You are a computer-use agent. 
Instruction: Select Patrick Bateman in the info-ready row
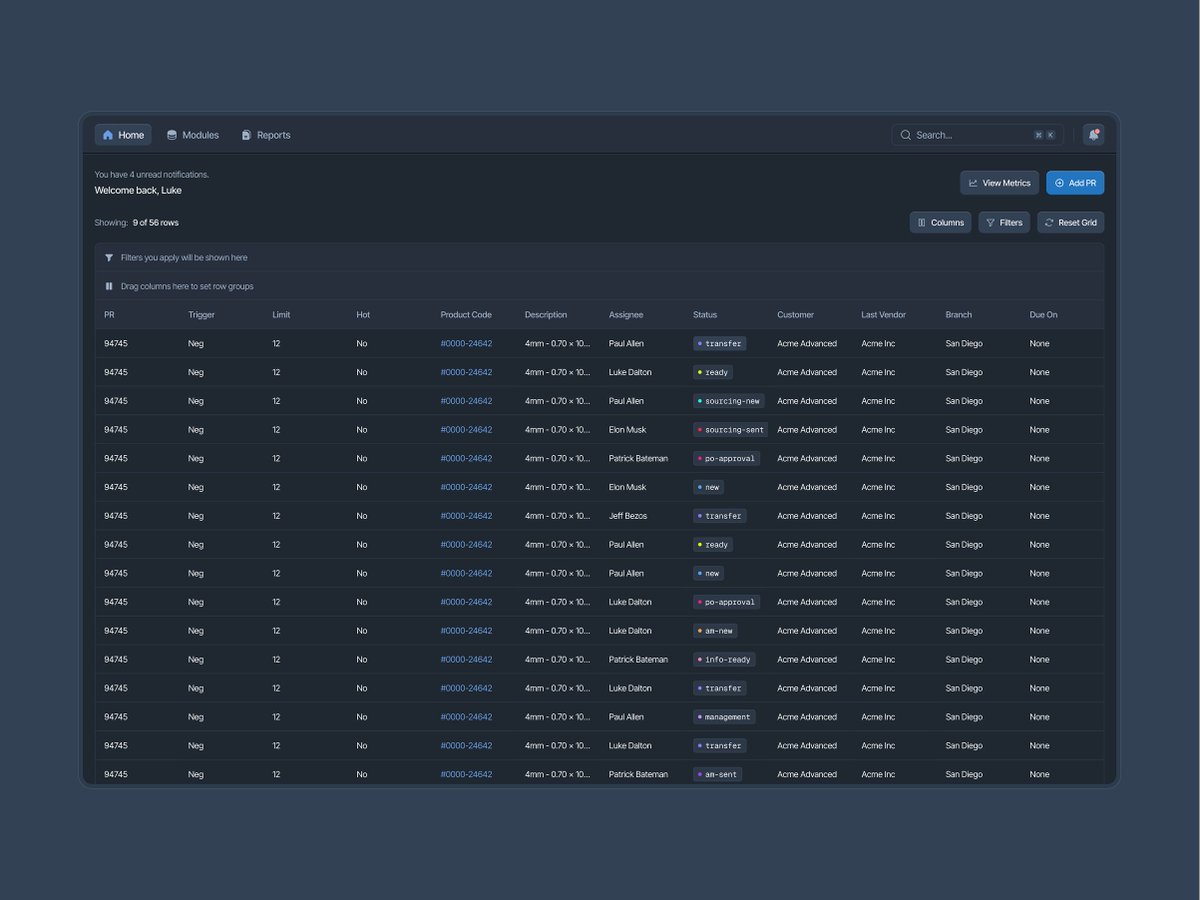[x=638, y=660]
